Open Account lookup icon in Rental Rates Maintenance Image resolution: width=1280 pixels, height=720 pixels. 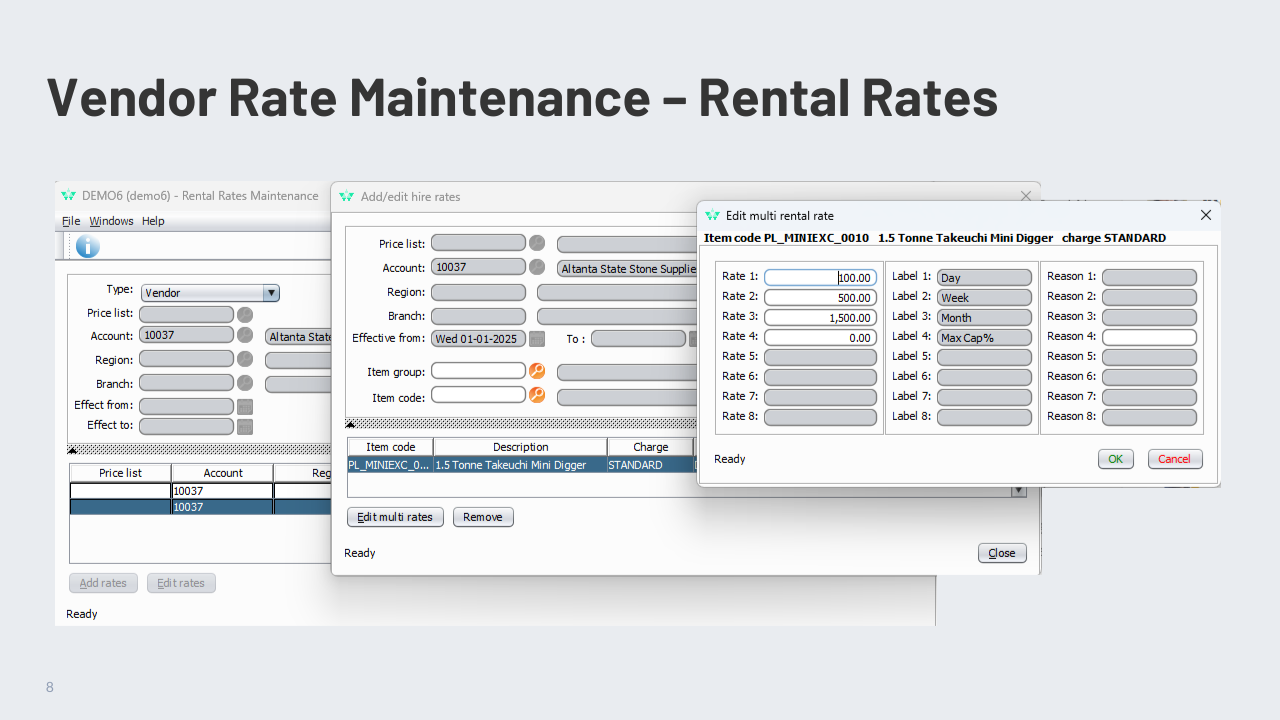pos(245,336)
